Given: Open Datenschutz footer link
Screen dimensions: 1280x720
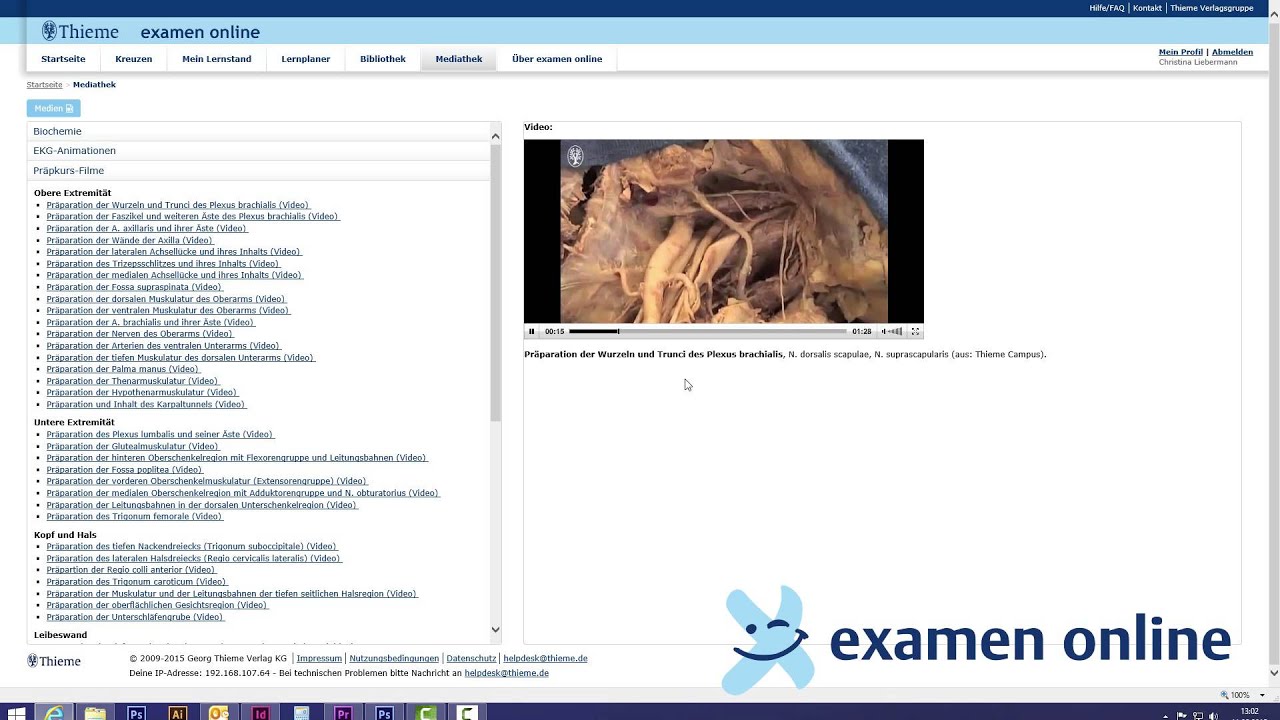Looking at the screenshot, I should point(471,659).
